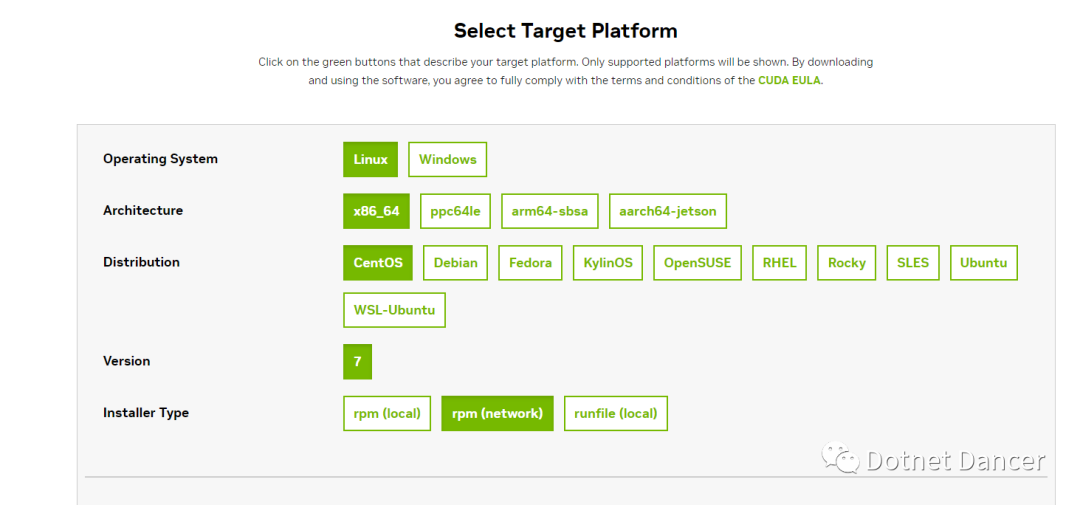Image resolution: width=1080 pixels, height=505 pixels.
Task: Select CentOS as the distribution
Action: [x=378, y=263]
